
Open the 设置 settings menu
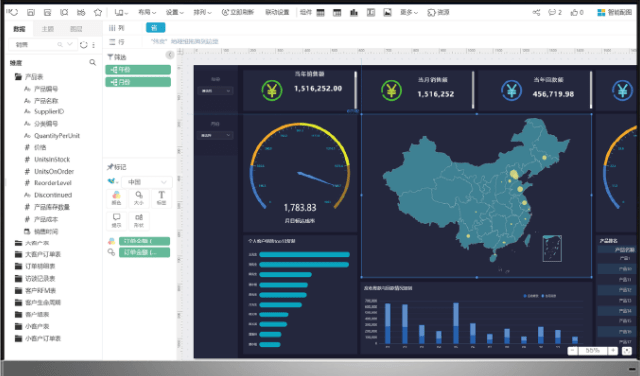coord(175,13)
